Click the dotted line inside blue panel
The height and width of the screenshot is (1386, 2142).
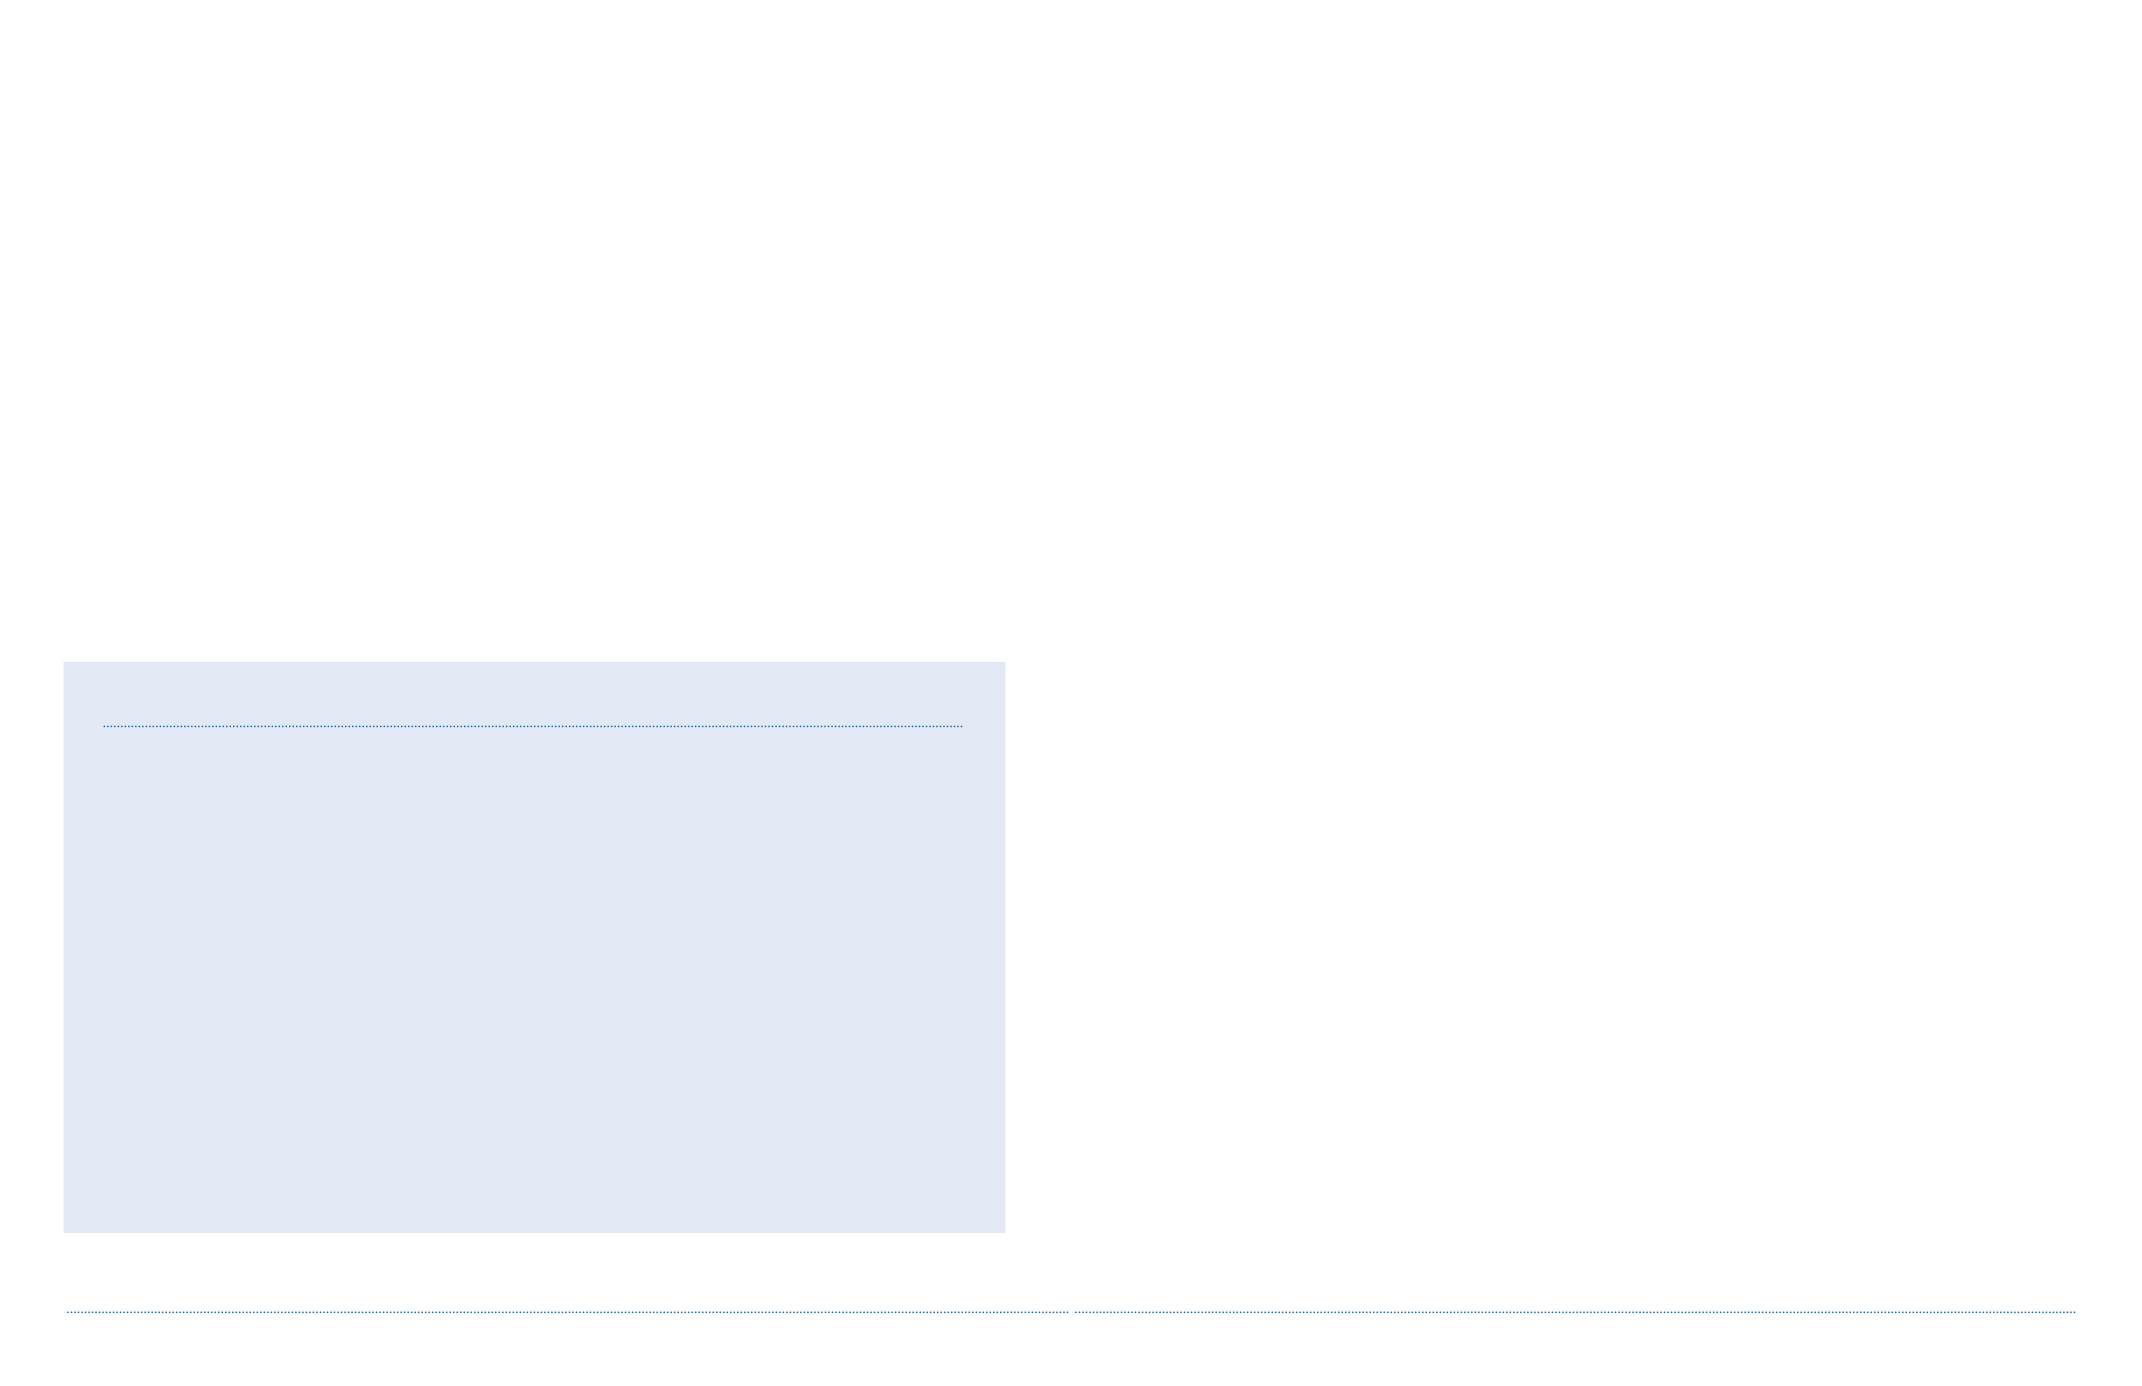point(532,726)
